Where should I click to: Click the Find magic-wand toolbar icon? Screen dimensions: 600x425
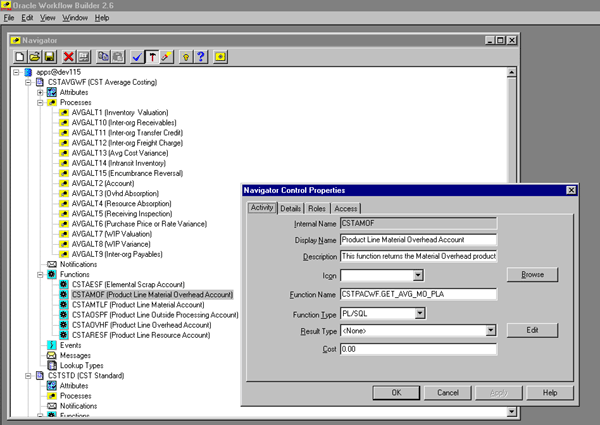click(x=166, y=57)
